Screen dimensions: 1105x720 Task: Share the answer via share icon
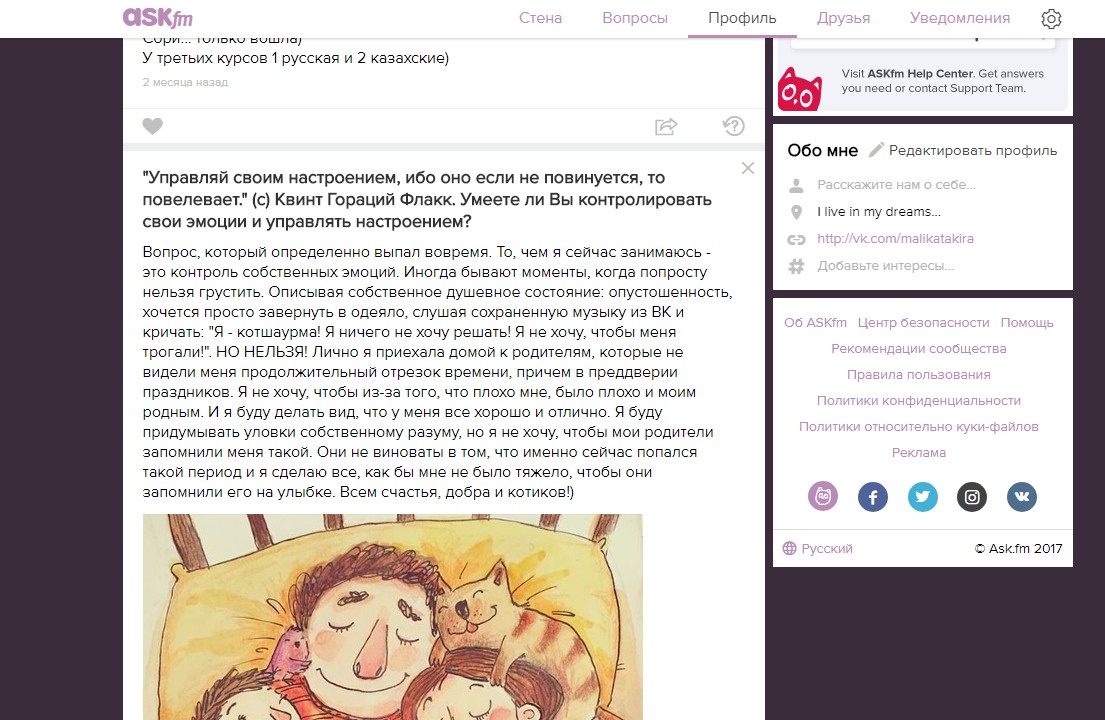click(x=666, y=126)
